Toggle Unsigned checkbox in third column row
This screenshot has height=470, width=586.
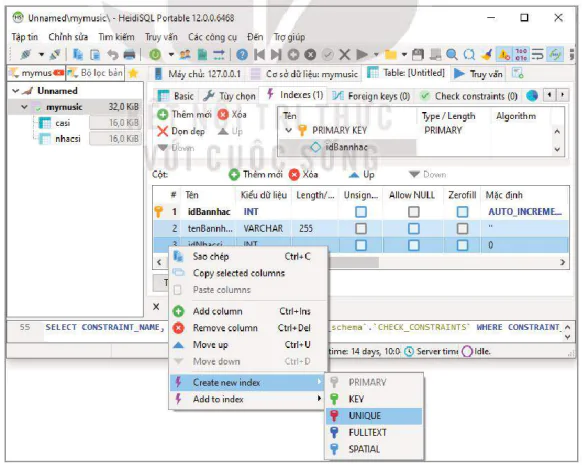pyautogui.click(x=361, y=245)
